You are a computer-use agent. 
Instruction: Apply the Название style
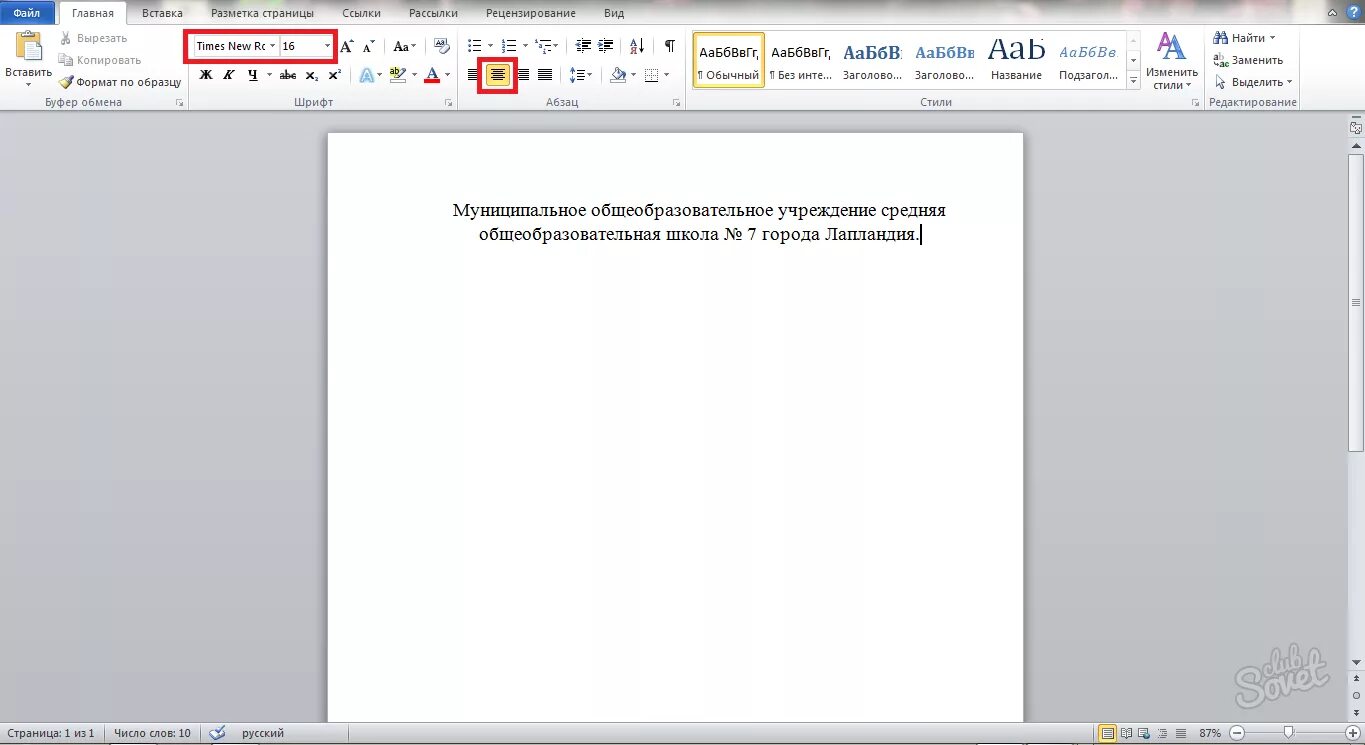click(1016, 60)
